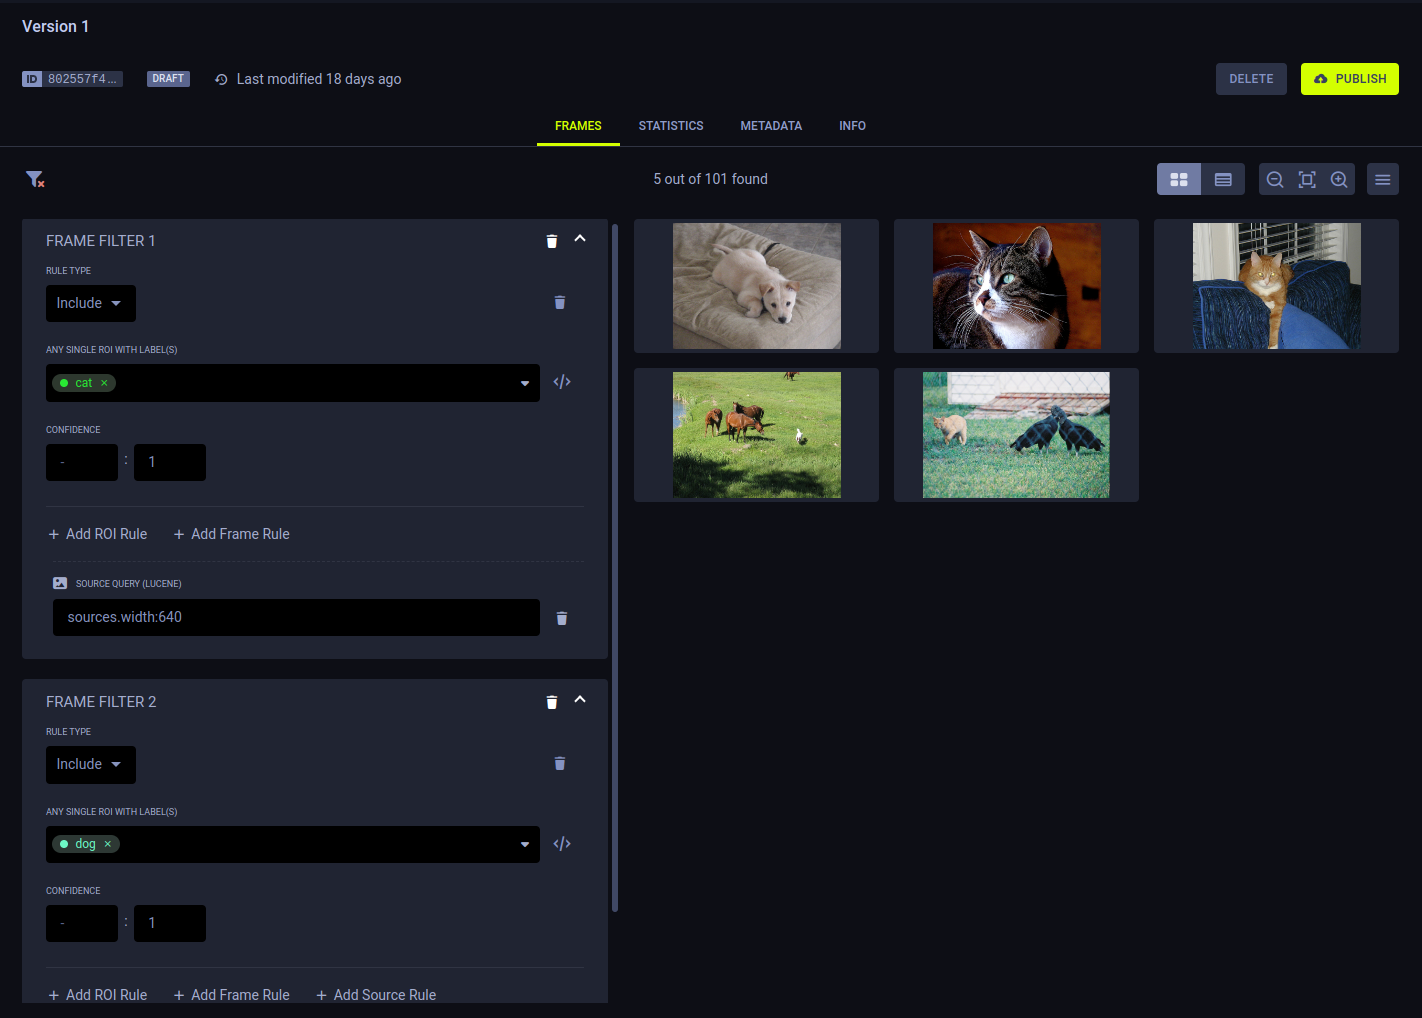Delete the sources.width source query
This screenshot has height=1018, width=1422.
click(x=561, y=618)
